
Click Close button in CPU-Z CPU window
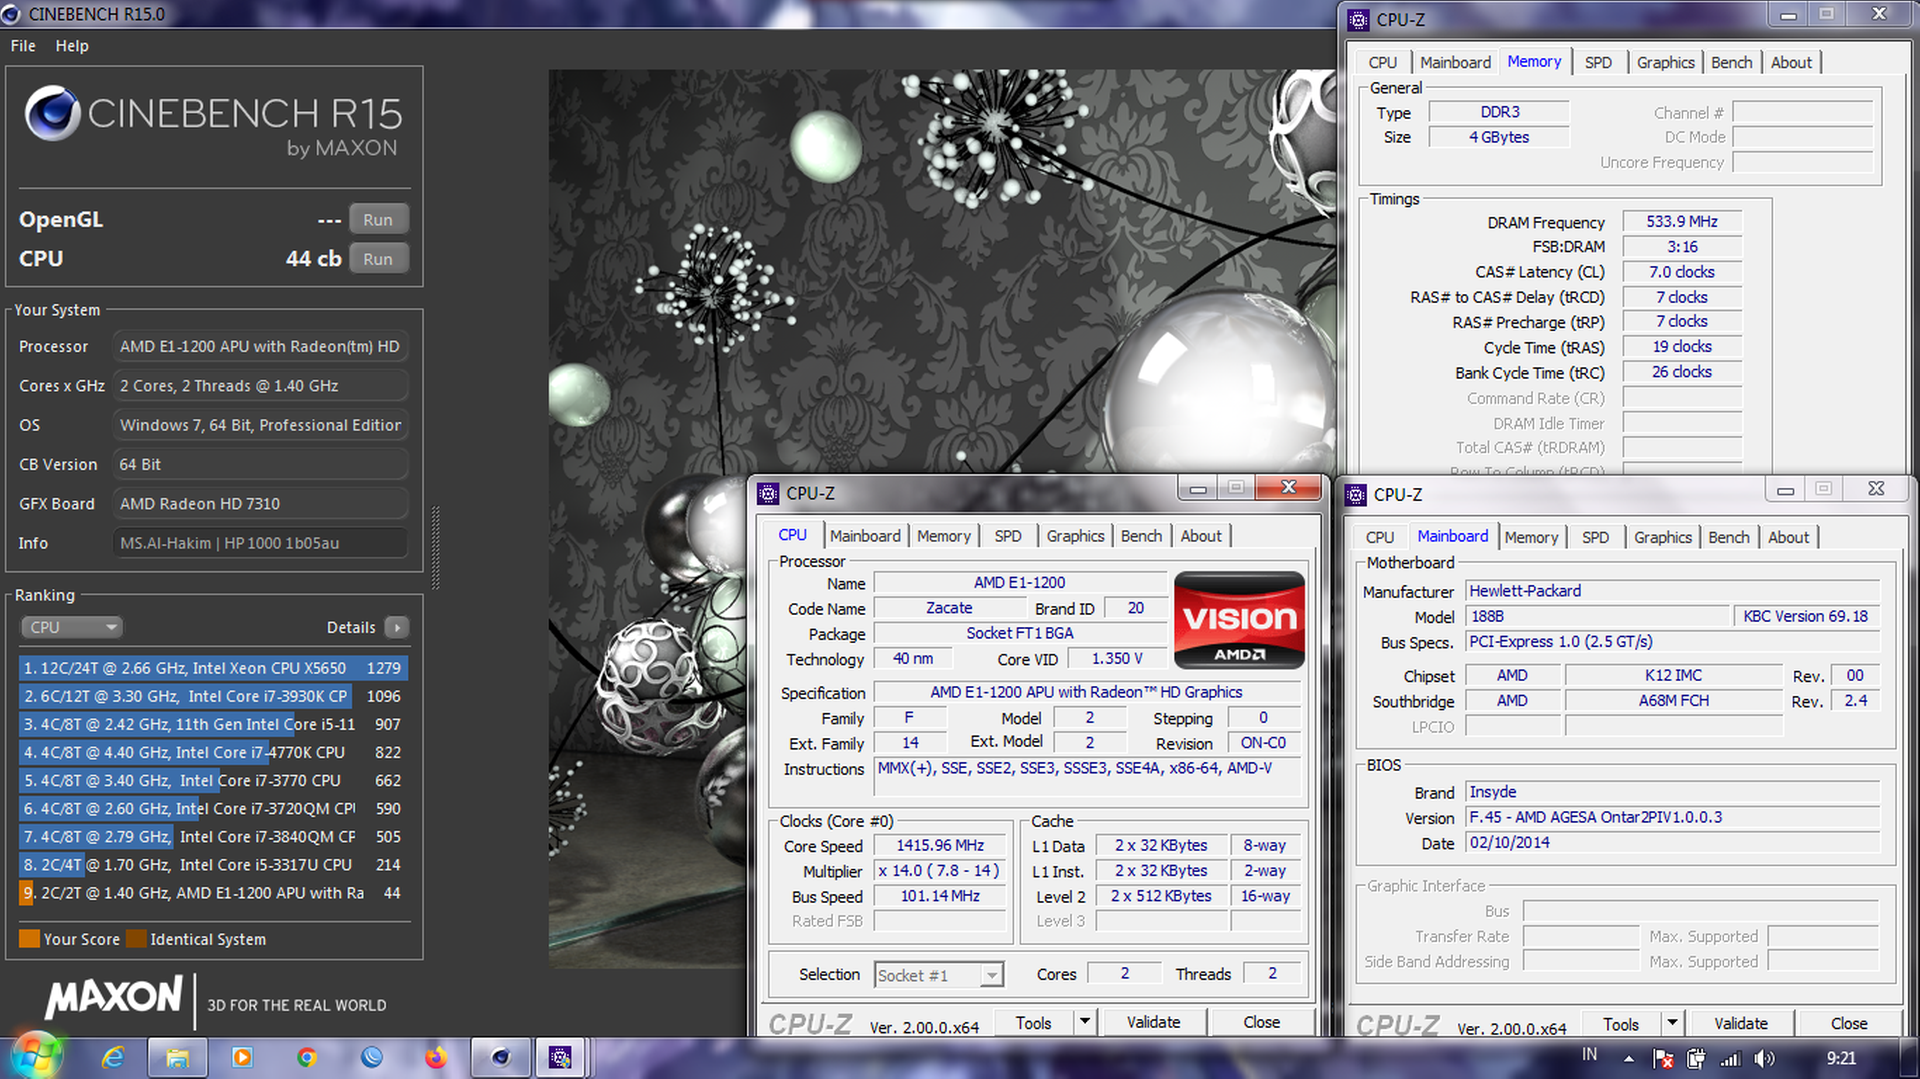point(1261,1022)
